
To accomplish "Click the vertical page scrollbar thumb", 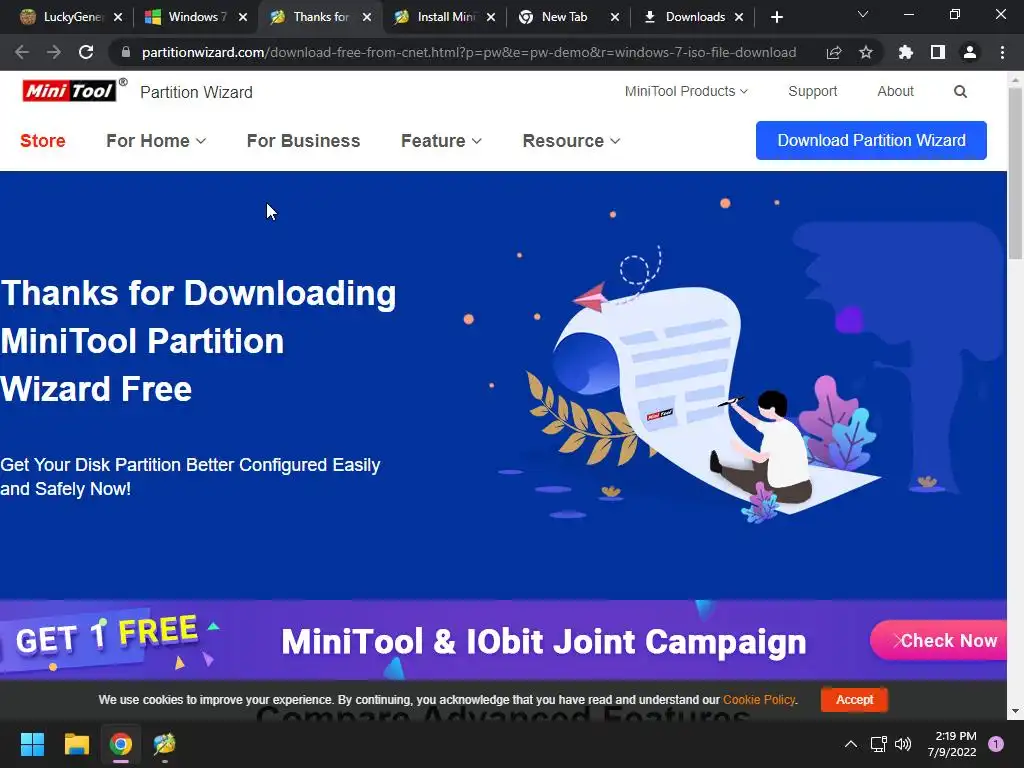I will tap(1015, 173).
